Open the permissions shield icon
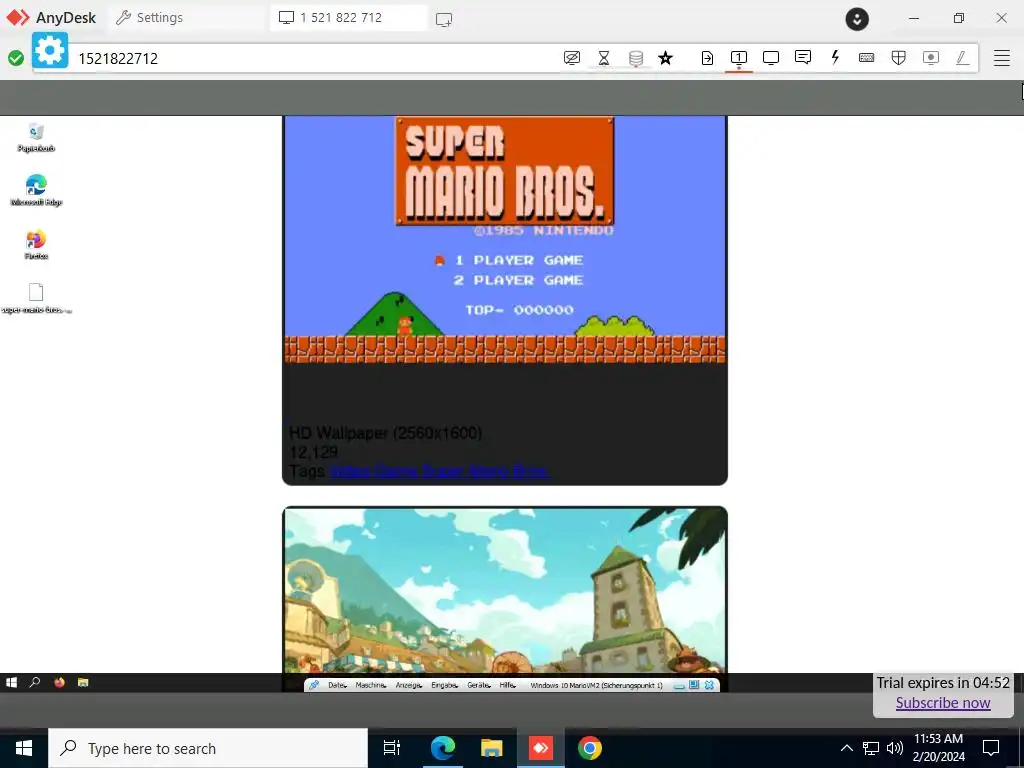This screenshot has width=1024, height=768. (899, 58)
